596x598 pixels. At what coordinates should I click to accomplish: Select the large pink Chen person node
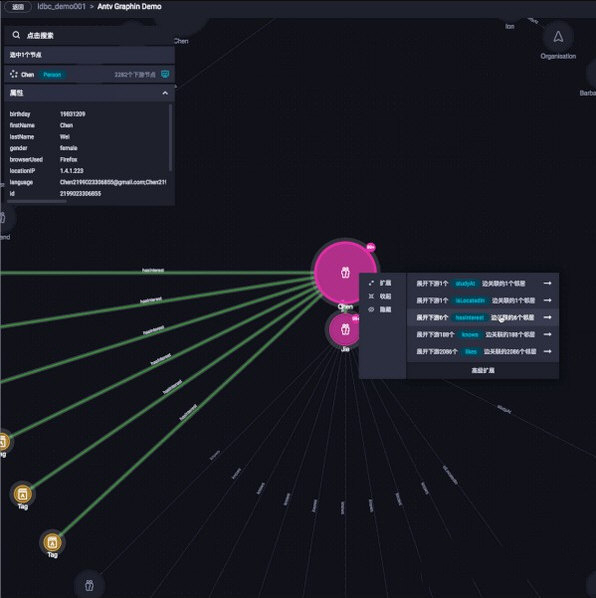[345, 272]
